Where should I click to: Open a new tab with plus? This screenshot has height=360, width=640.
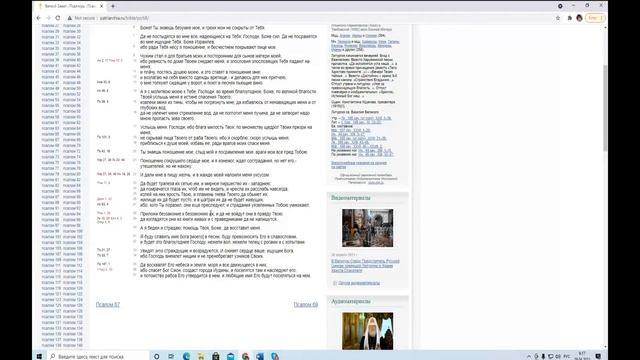[113, 6]
